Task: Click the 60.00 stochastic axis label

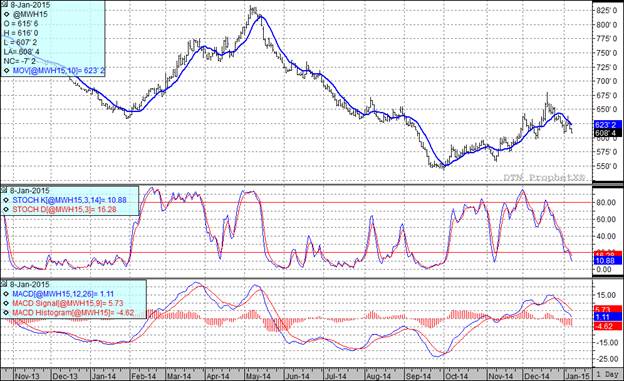Action: pyautogui.click(x=606, y=219)
